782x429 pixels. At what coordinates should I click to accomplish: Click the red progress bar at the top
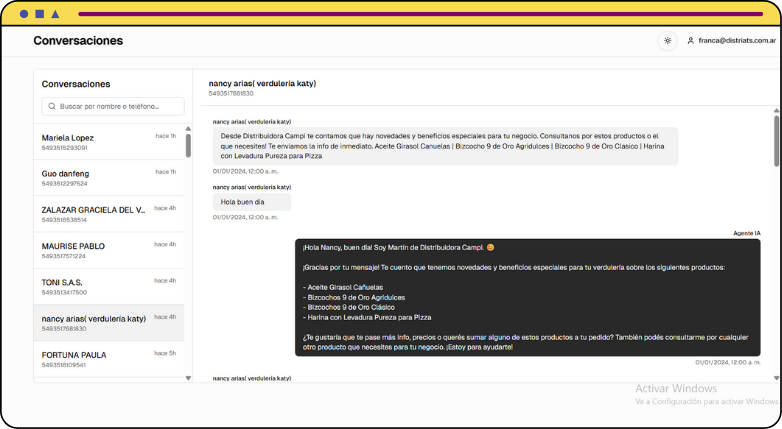coord(420,14)
